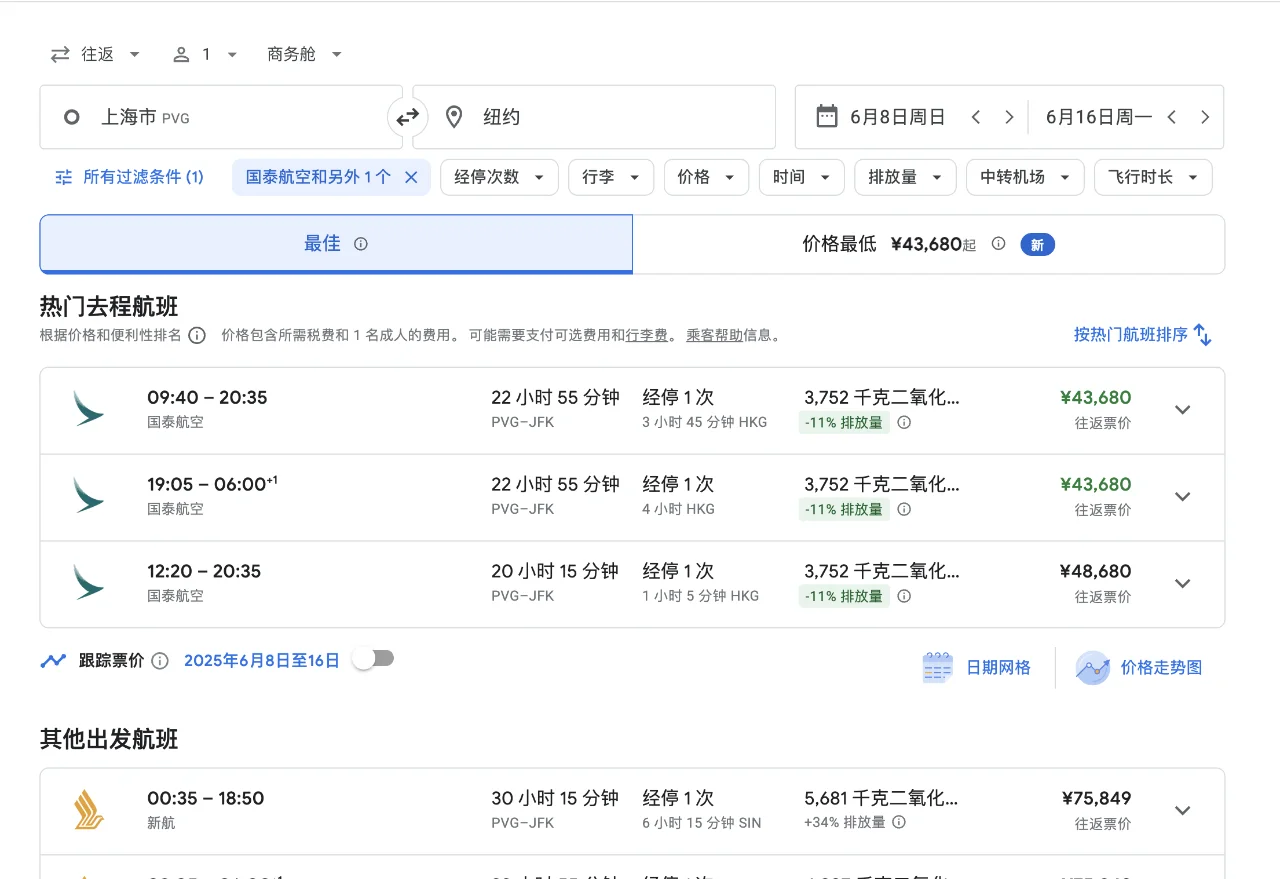Image resolution: width=1280 pixels, height=879 pixels.
Task: Click the 新 badge info icon next to 价格最低
Action: 998,243
